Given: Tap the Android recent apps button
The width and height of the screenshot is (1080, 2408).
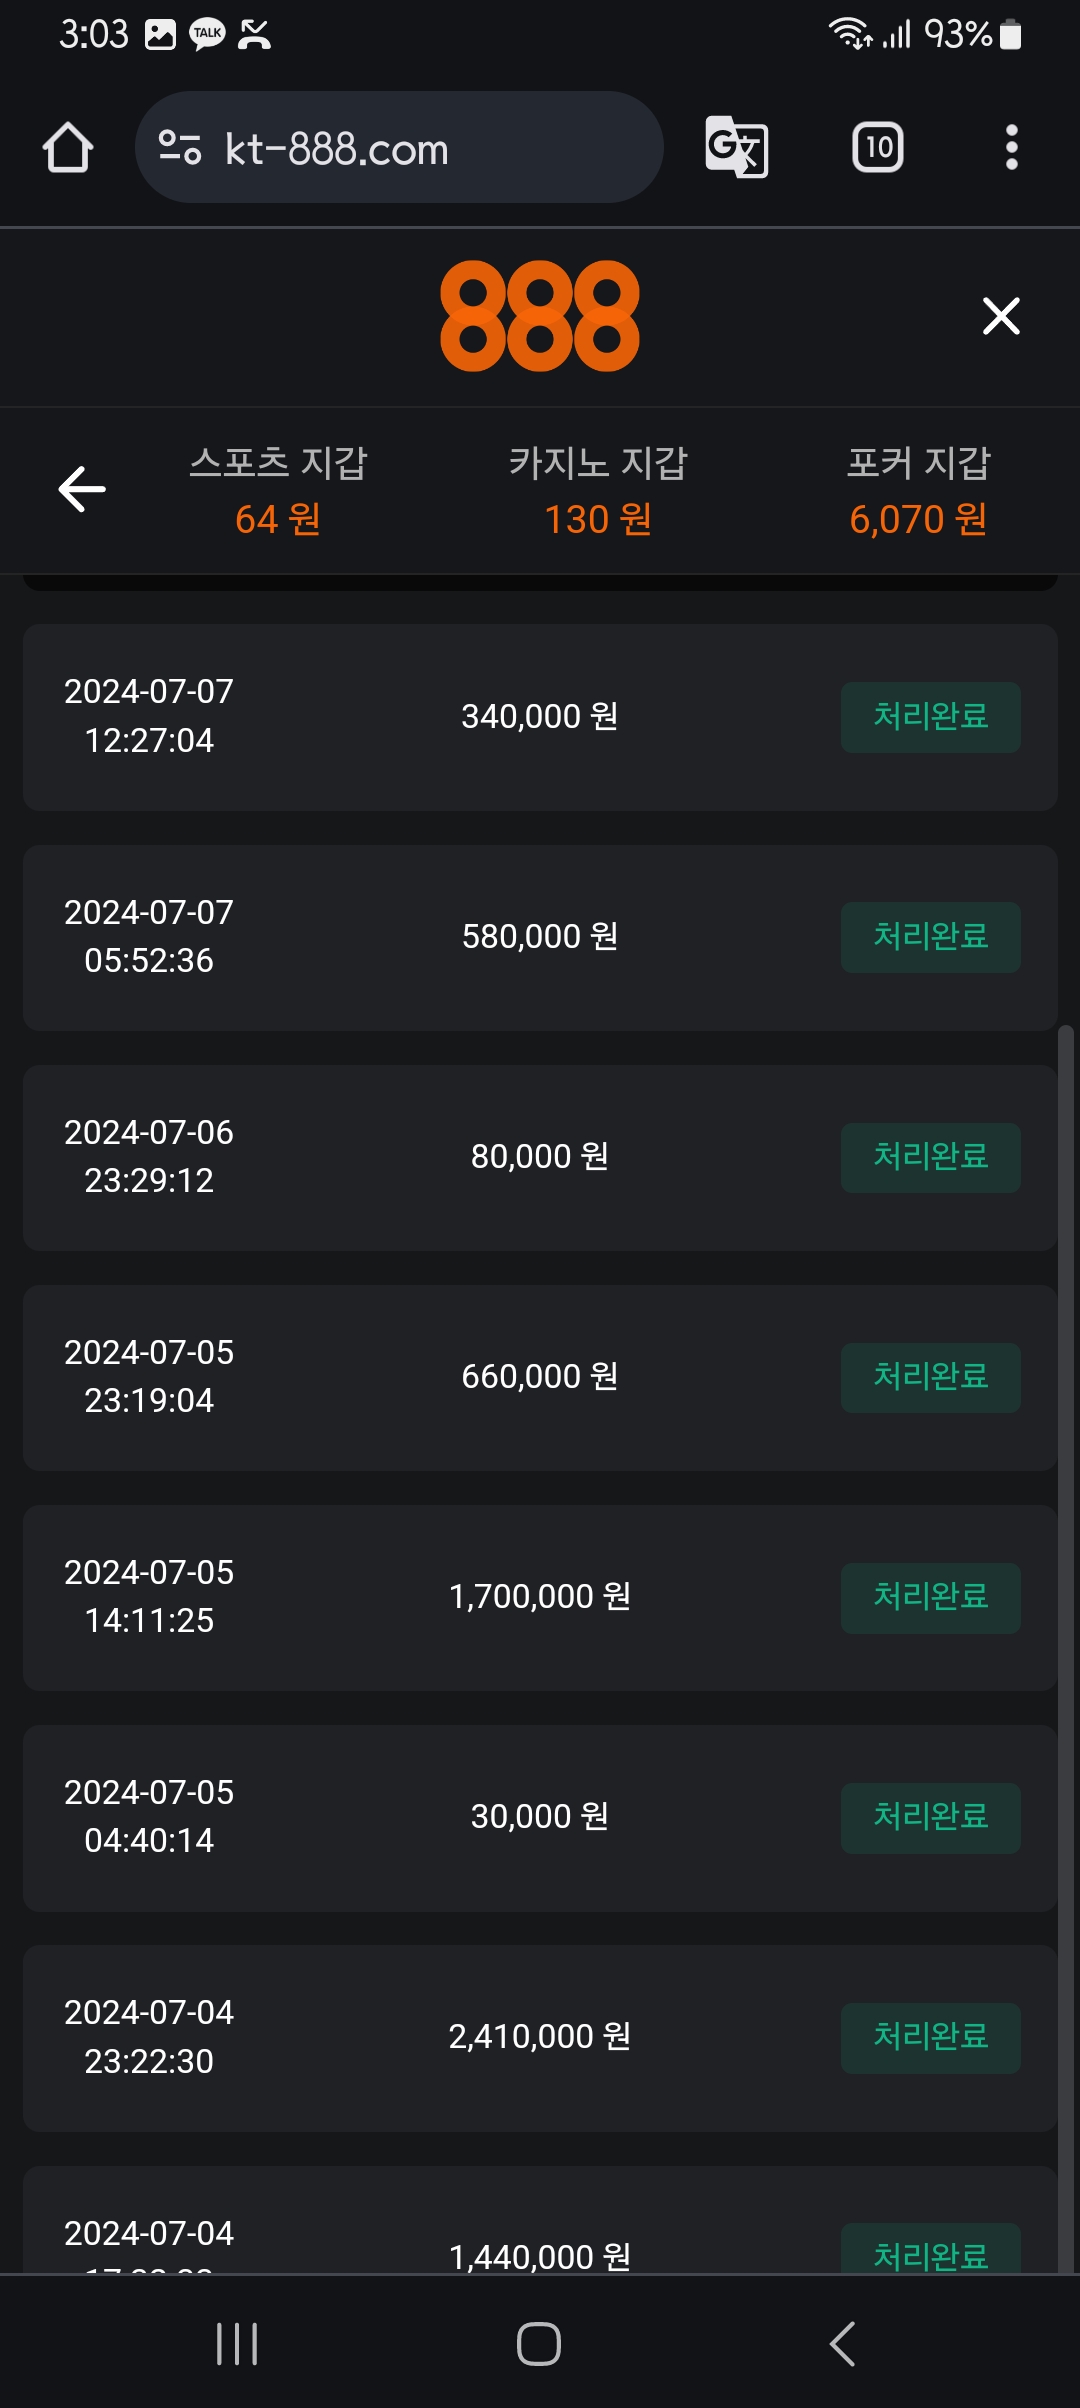Looking at the screenshot, I should point(237,2343).
